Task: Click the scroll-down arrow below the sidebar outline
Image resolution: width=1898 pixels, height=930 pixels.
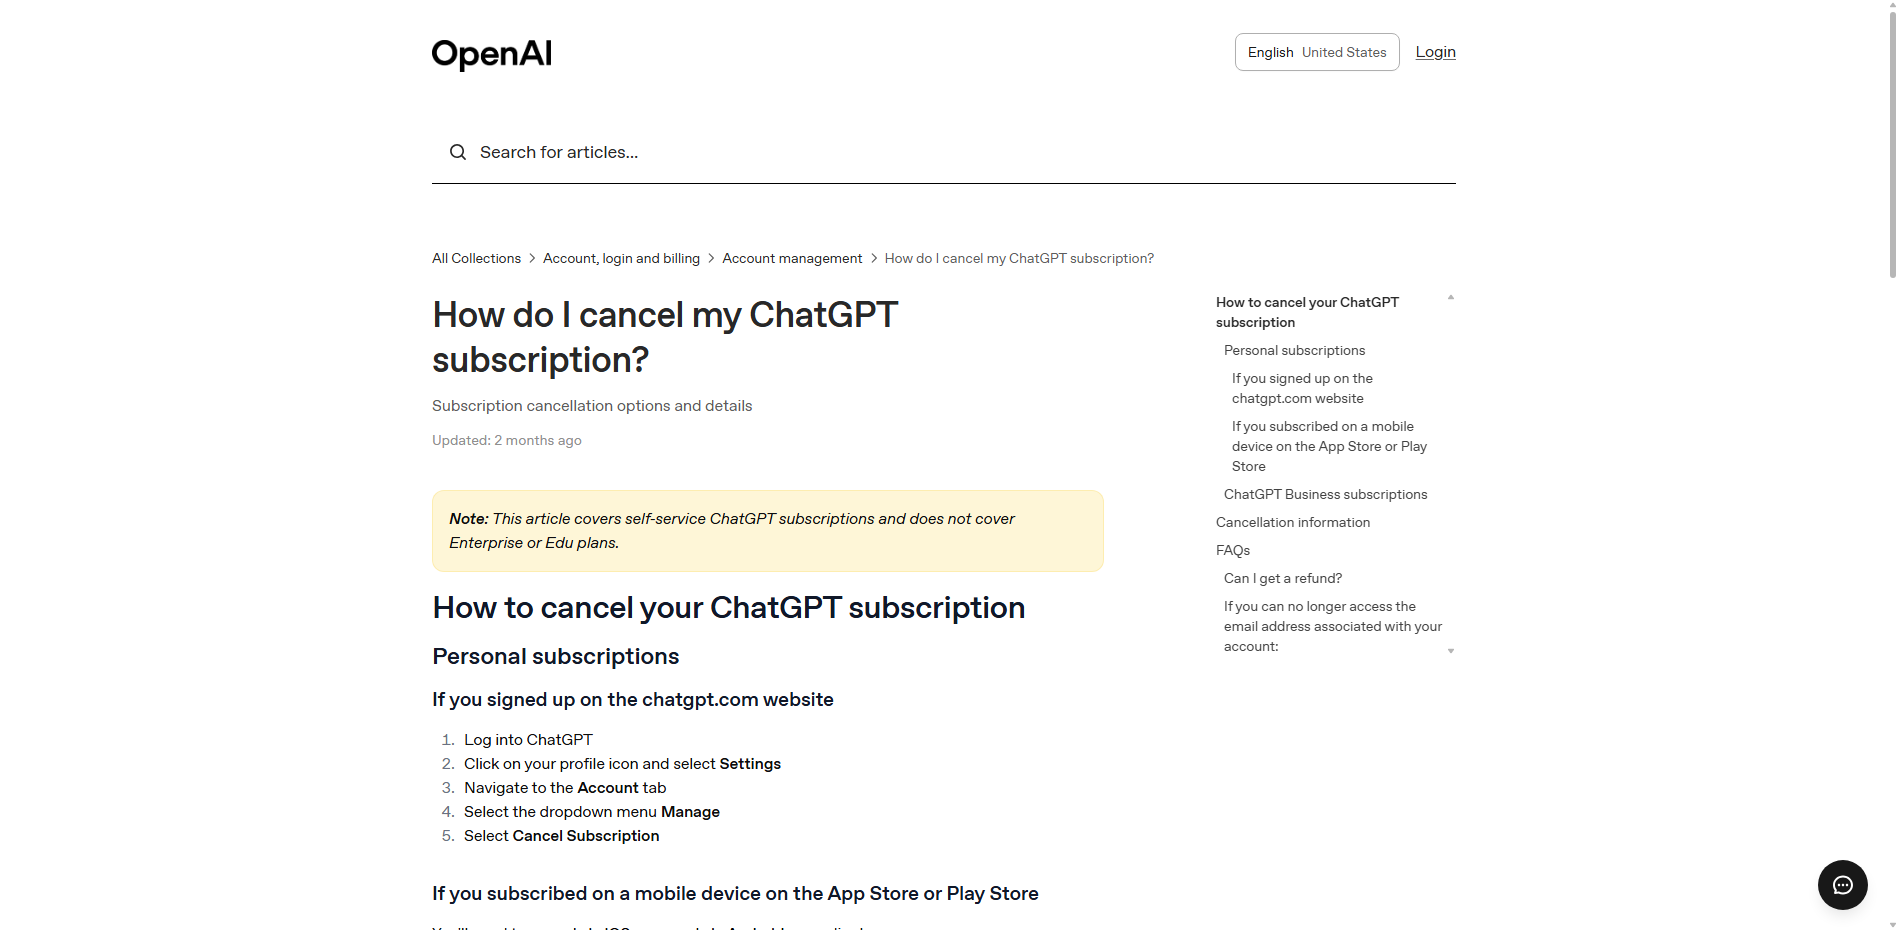Action: (1450, 651)
